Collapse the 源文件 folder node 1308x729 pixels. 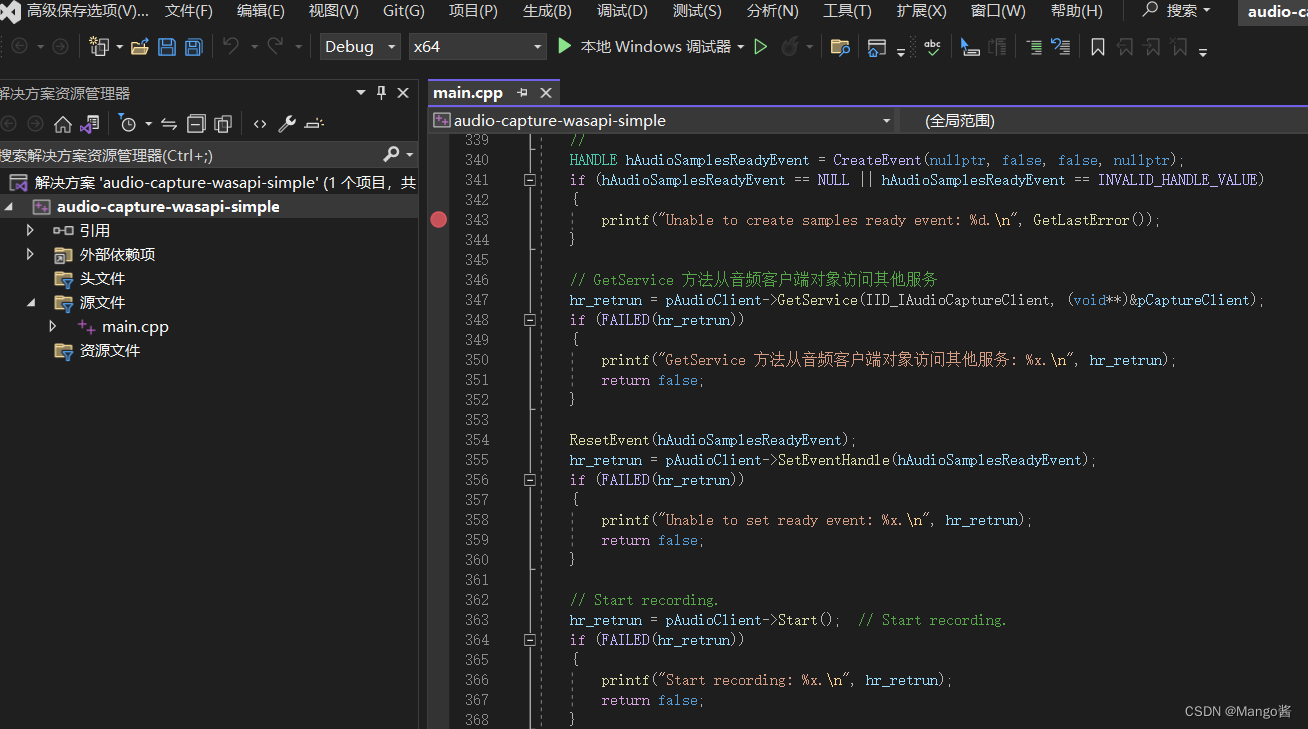pos(30,303)
